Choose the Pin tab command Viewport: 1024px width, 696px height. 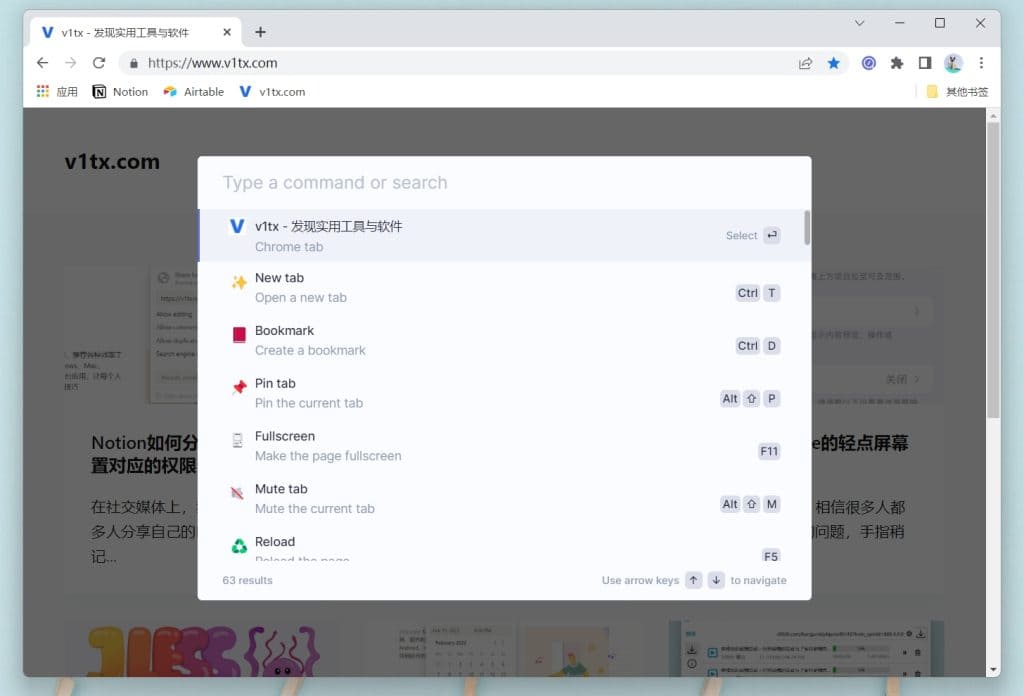[500, 393]
